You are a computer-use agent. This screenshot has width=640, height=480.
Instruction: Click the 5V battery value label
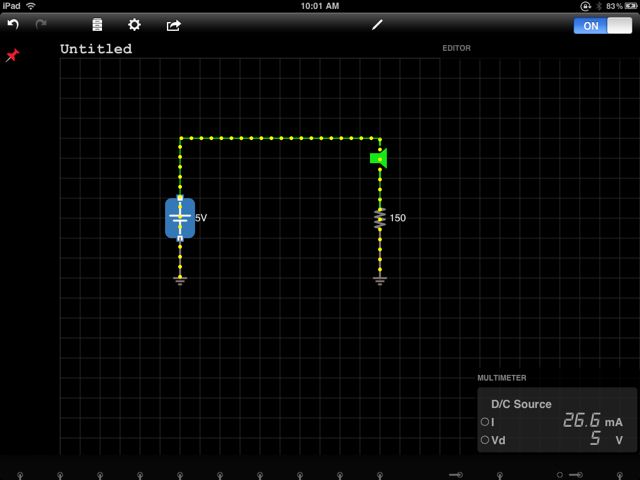(x=201, y=218)
